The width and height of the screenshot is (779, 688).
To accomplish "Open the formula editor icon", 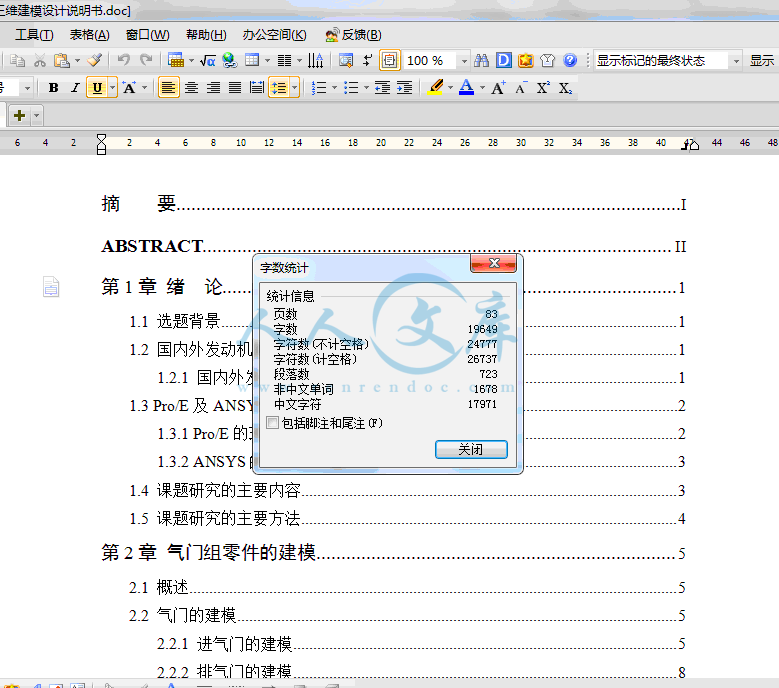I will 208,61.
